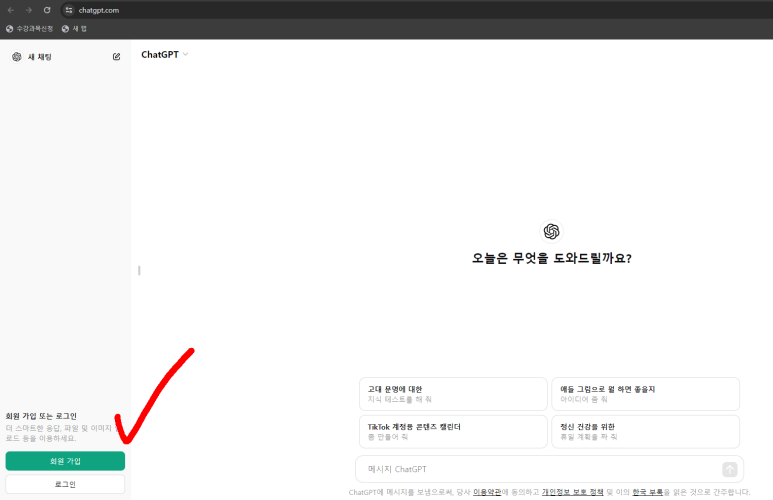Open the ChatGPT model dropdown
The width and height of the screenshot is (773, 500).
coord(165,55)
